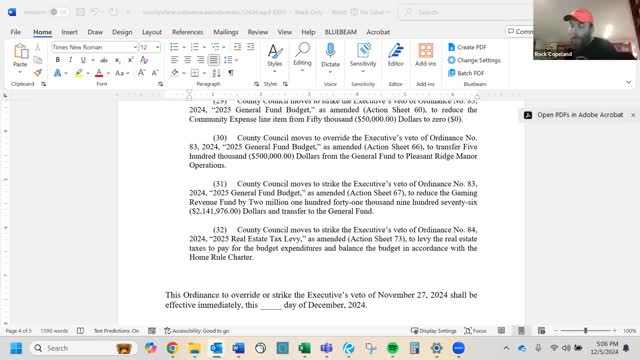Justify the paragraph text
The width and height of the screenshot is (640, 360).
tap(213, 60)
